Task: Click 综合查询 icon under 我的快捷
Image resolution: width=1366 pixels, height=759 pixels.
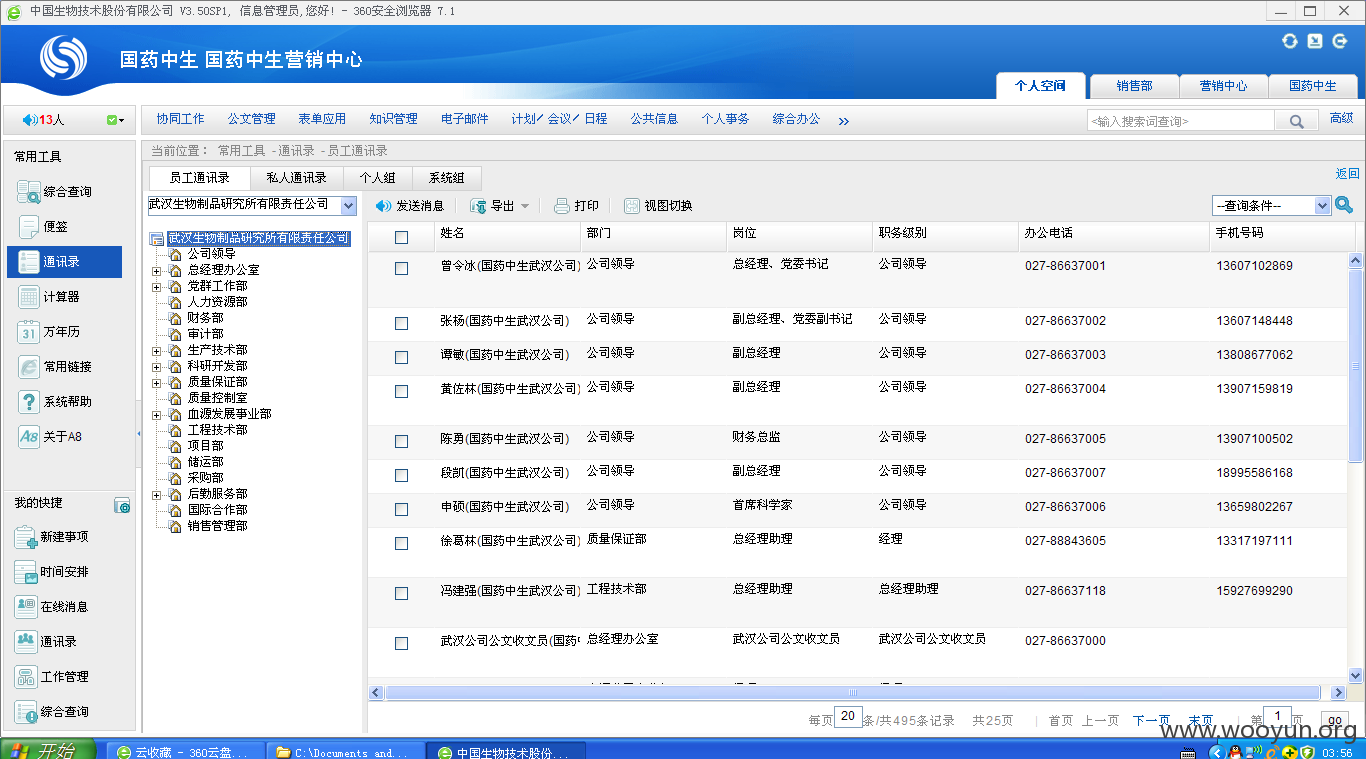Action: [x=26, y=712]
